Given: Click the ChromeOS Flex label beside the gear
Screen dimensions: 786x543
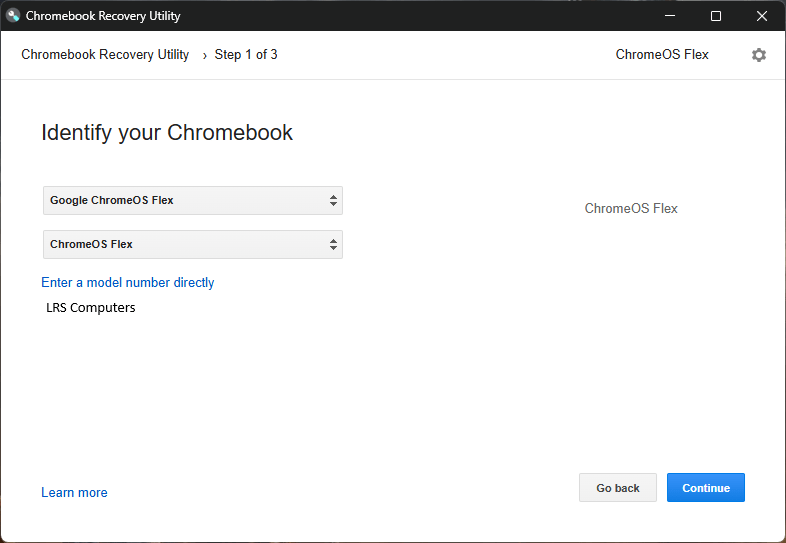Looking at the screenshot, I should click(662, 55).
